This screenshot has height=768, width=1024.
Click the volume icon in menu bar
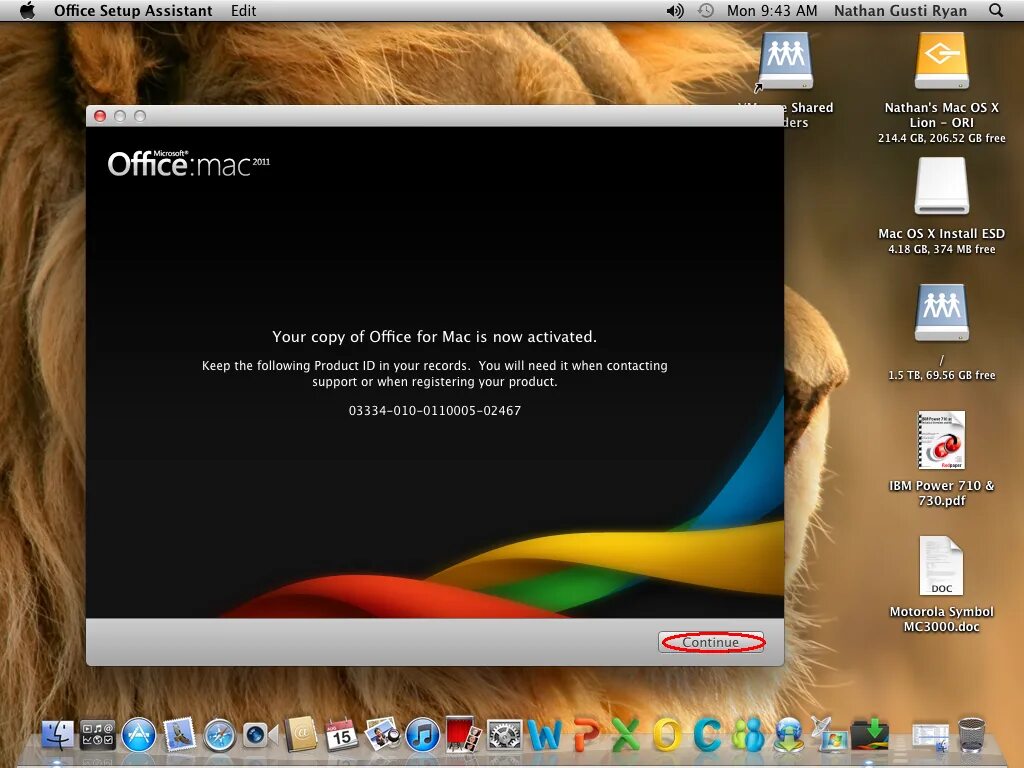675,10
